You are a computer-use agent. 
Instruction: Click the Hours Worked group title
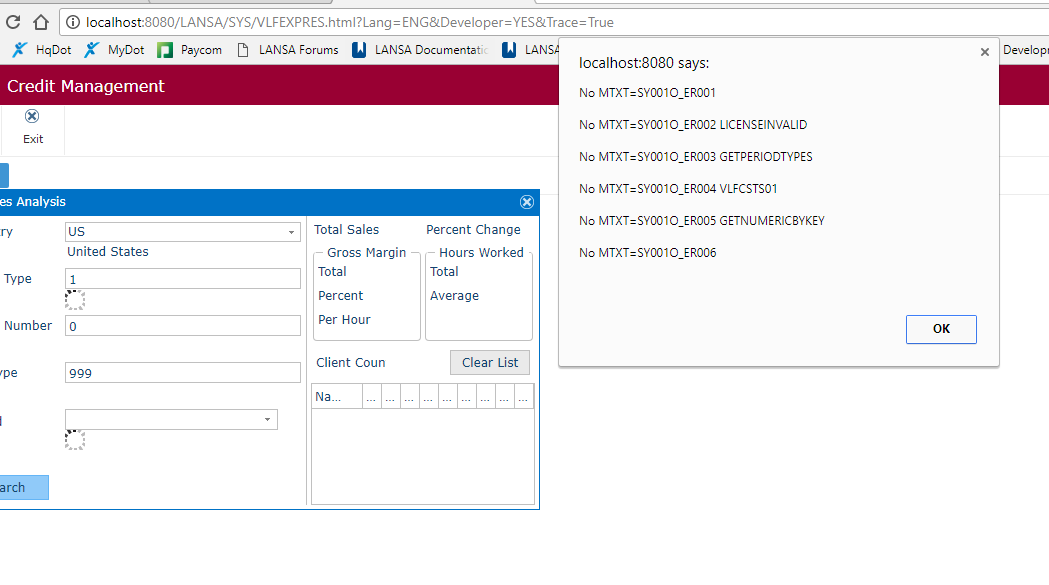coord(481,252)
